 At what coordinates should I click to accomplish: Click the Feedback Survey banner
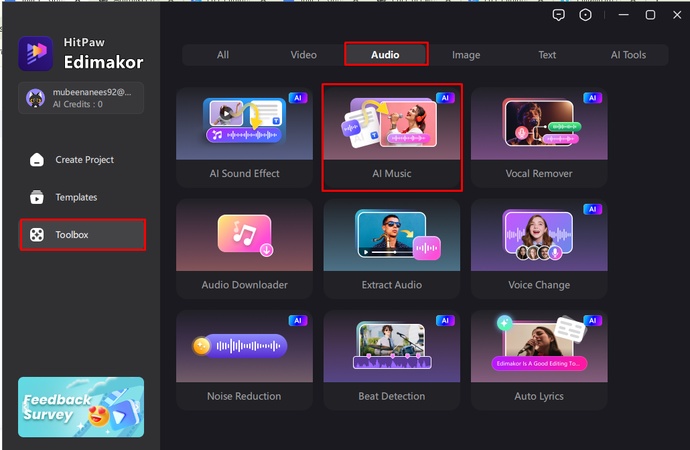(x=81, y=407)
